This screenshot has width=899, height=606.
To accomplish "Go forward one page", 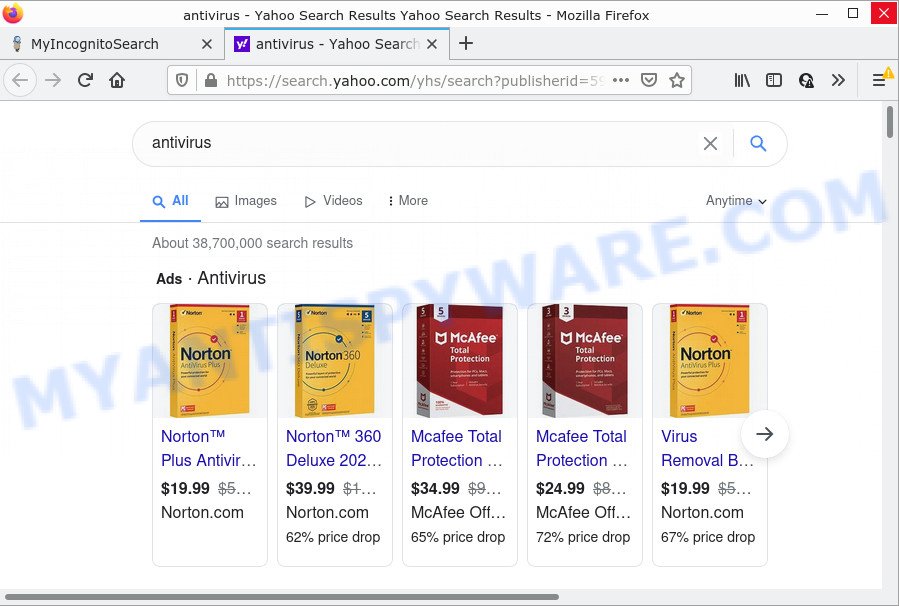I will click(x=53, y=80).
